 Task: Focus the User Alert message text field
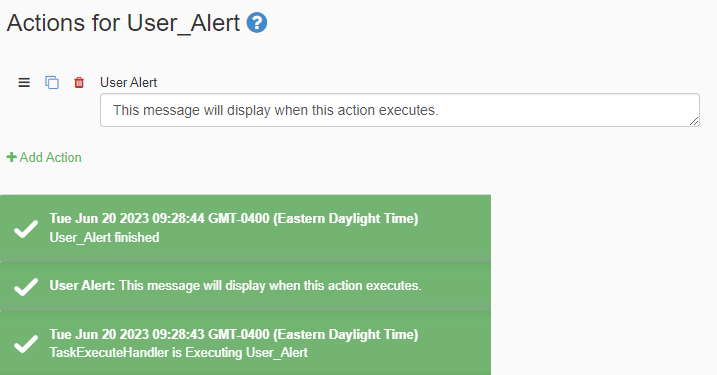(x=400, y=110)
